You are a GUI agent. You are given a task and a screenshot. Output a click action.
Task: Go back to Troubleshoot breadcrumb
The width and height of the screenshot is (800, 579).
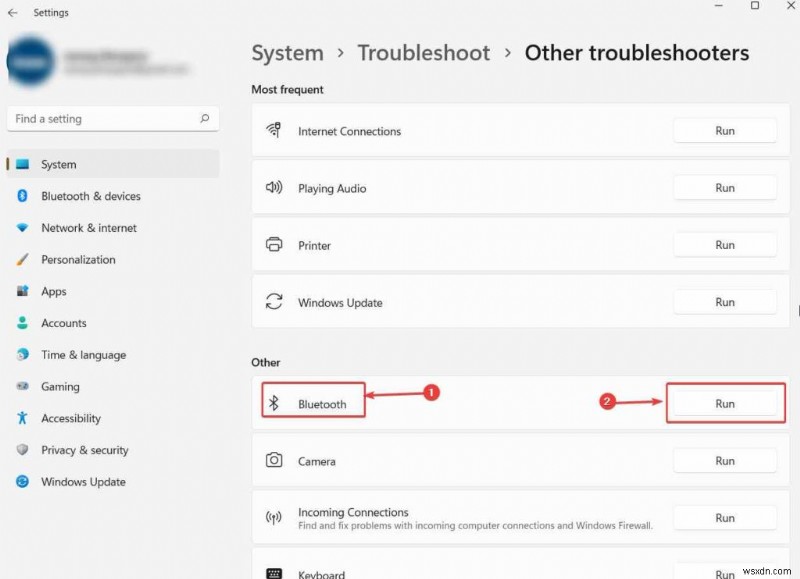423,53
